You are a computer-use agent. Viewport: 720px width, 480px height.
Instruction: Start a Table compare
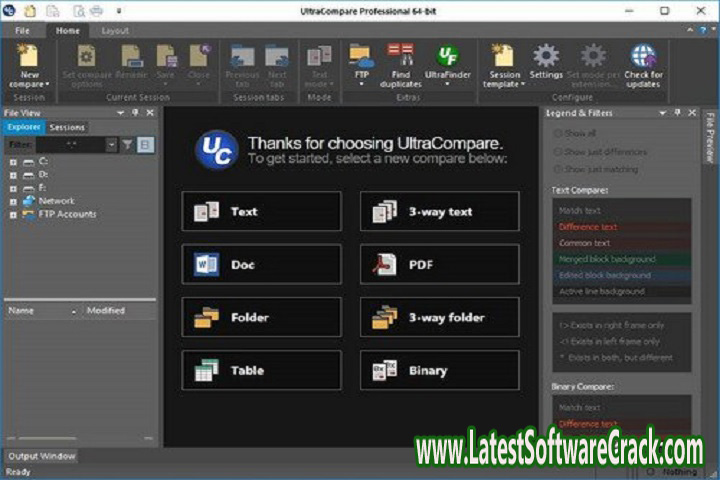[262, 370]
